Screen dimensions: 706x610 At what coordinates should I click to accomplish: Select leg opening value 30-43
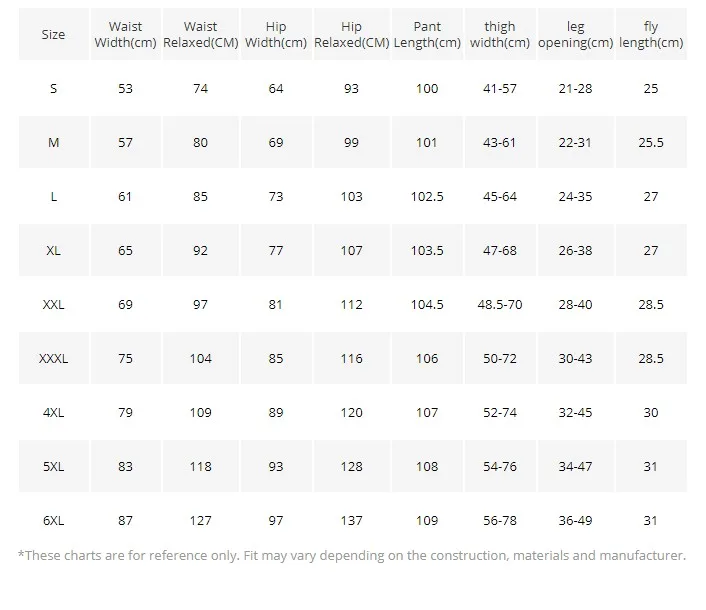tap(575, 358)
